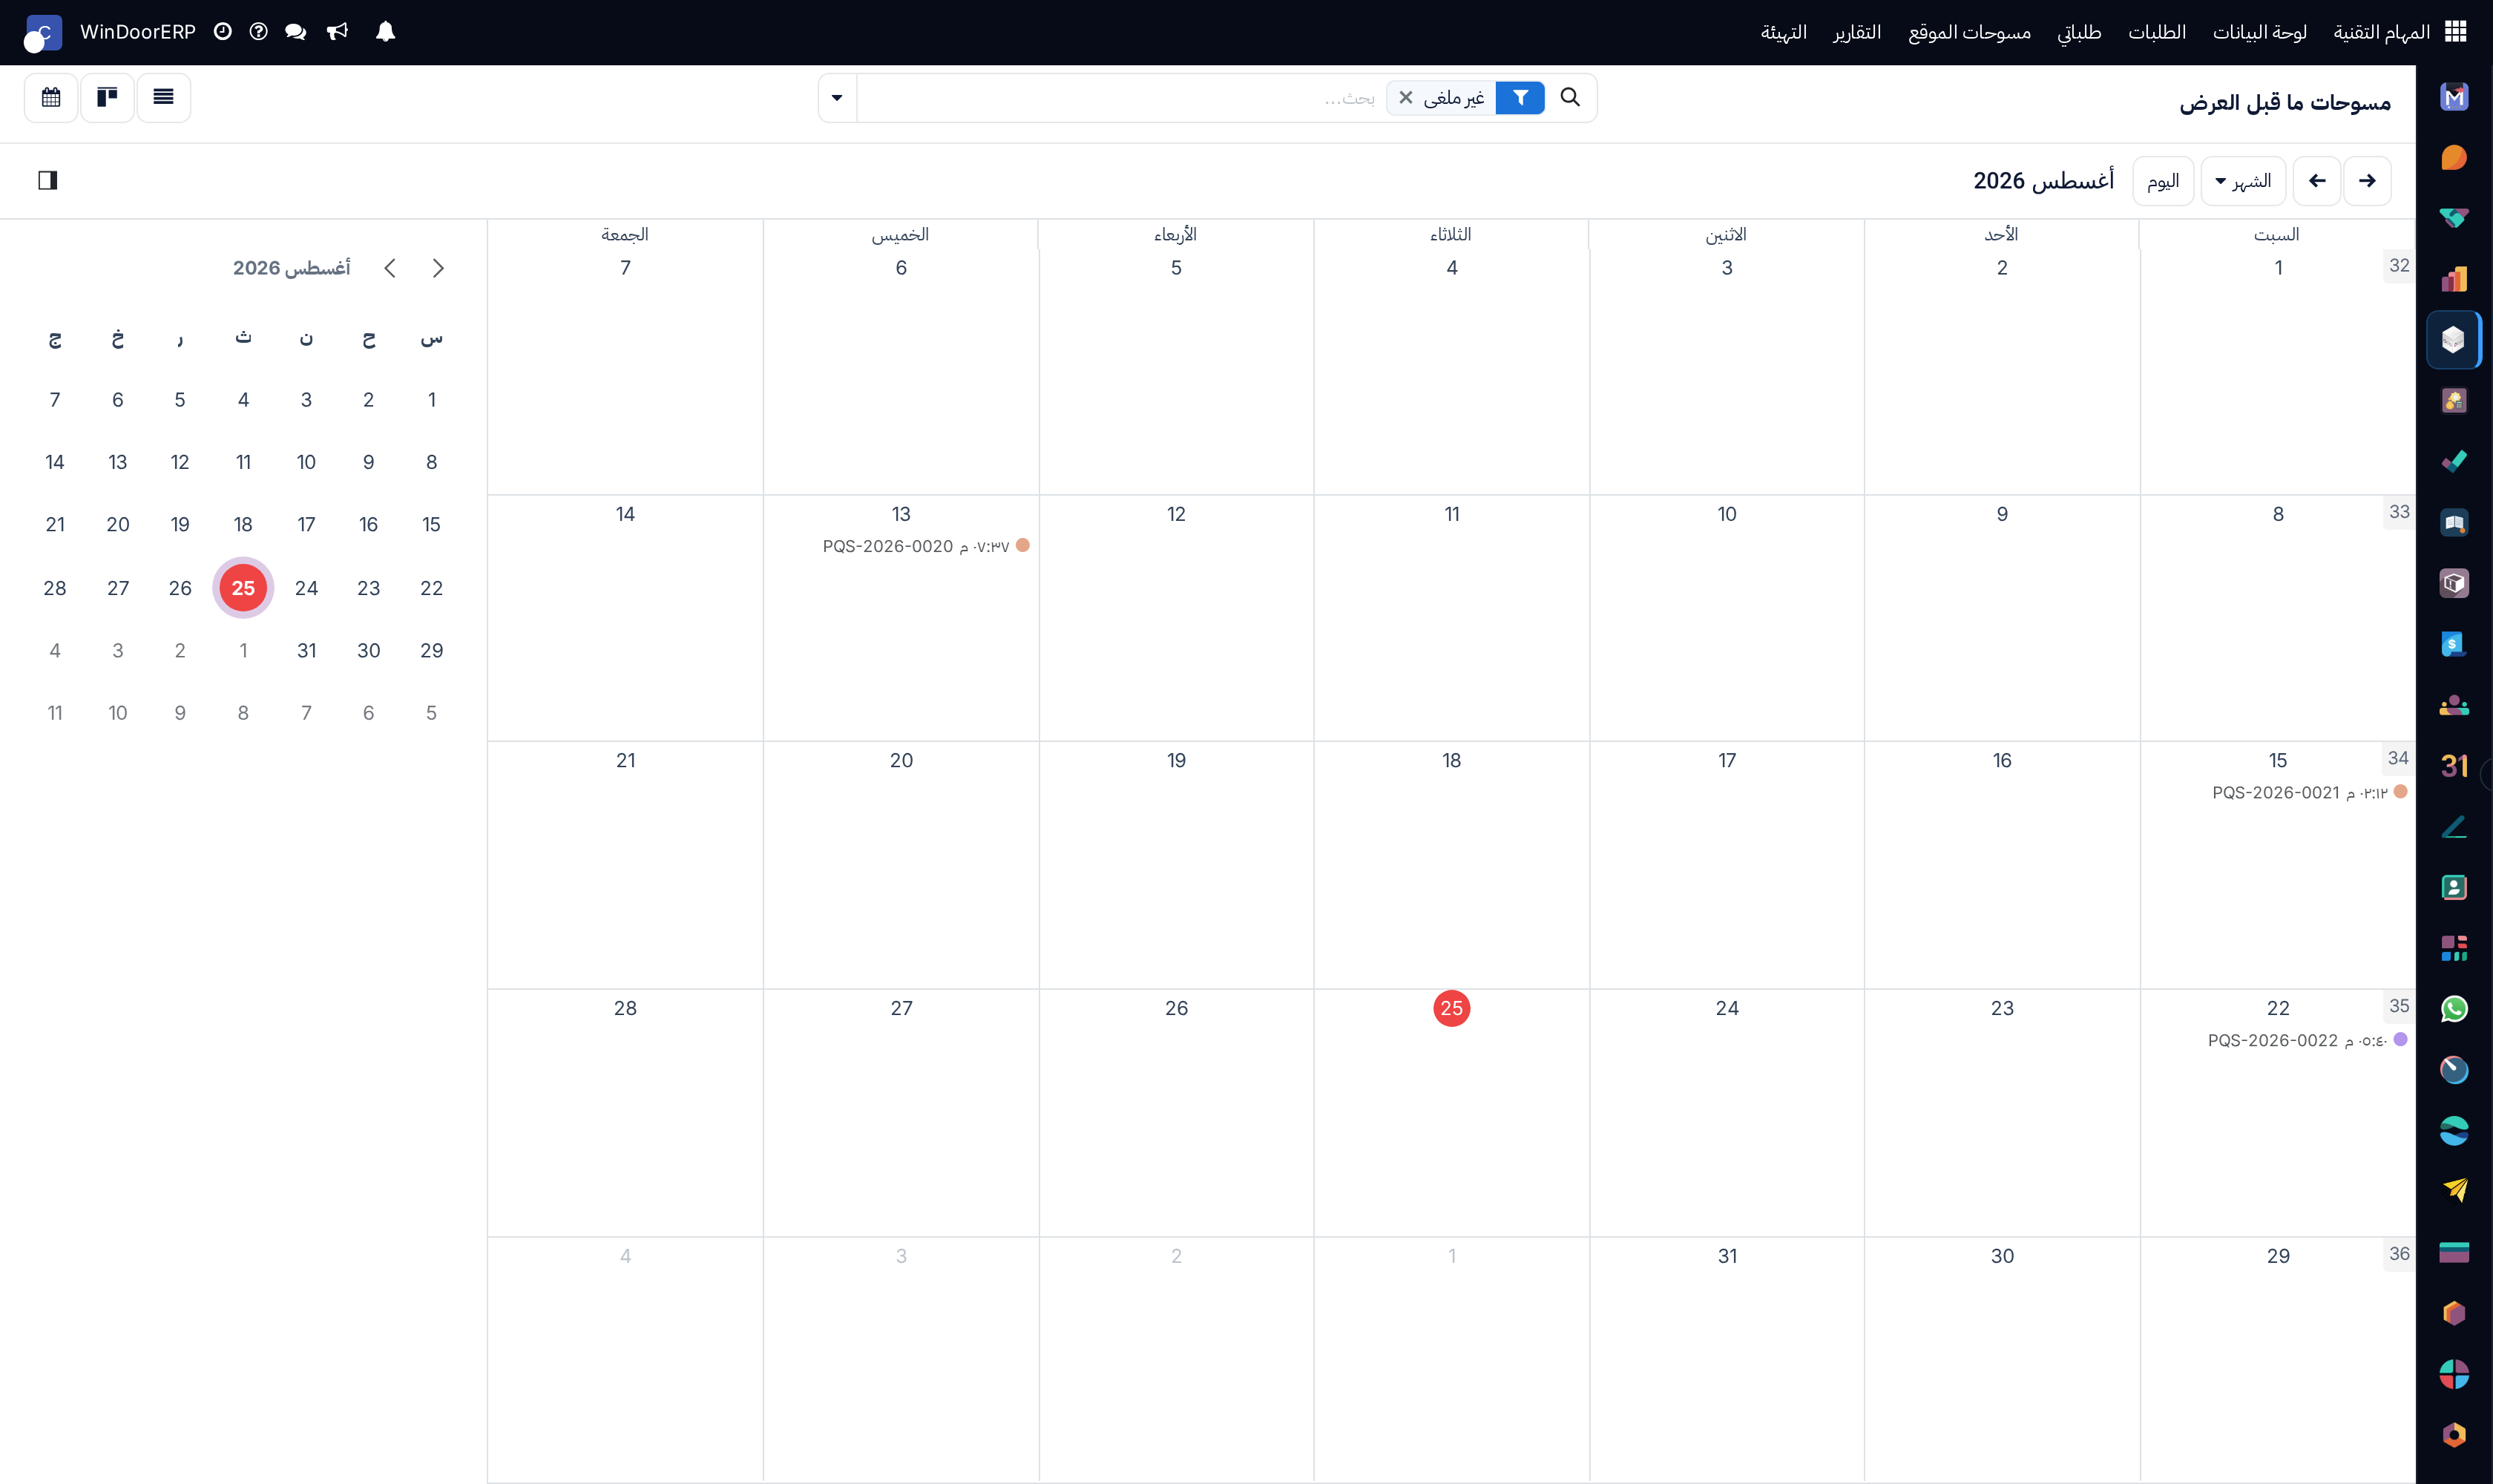Open the open book app icon
Screen dimensions: 2493x1484
[2454, 522]
